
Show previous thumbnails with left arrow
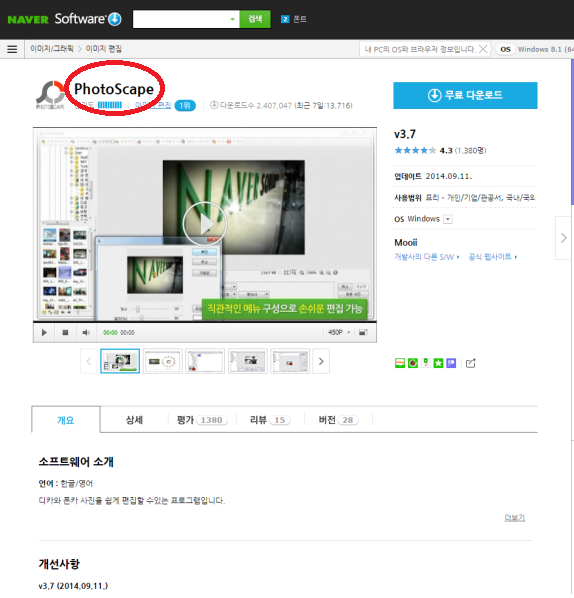coord(88,361)
